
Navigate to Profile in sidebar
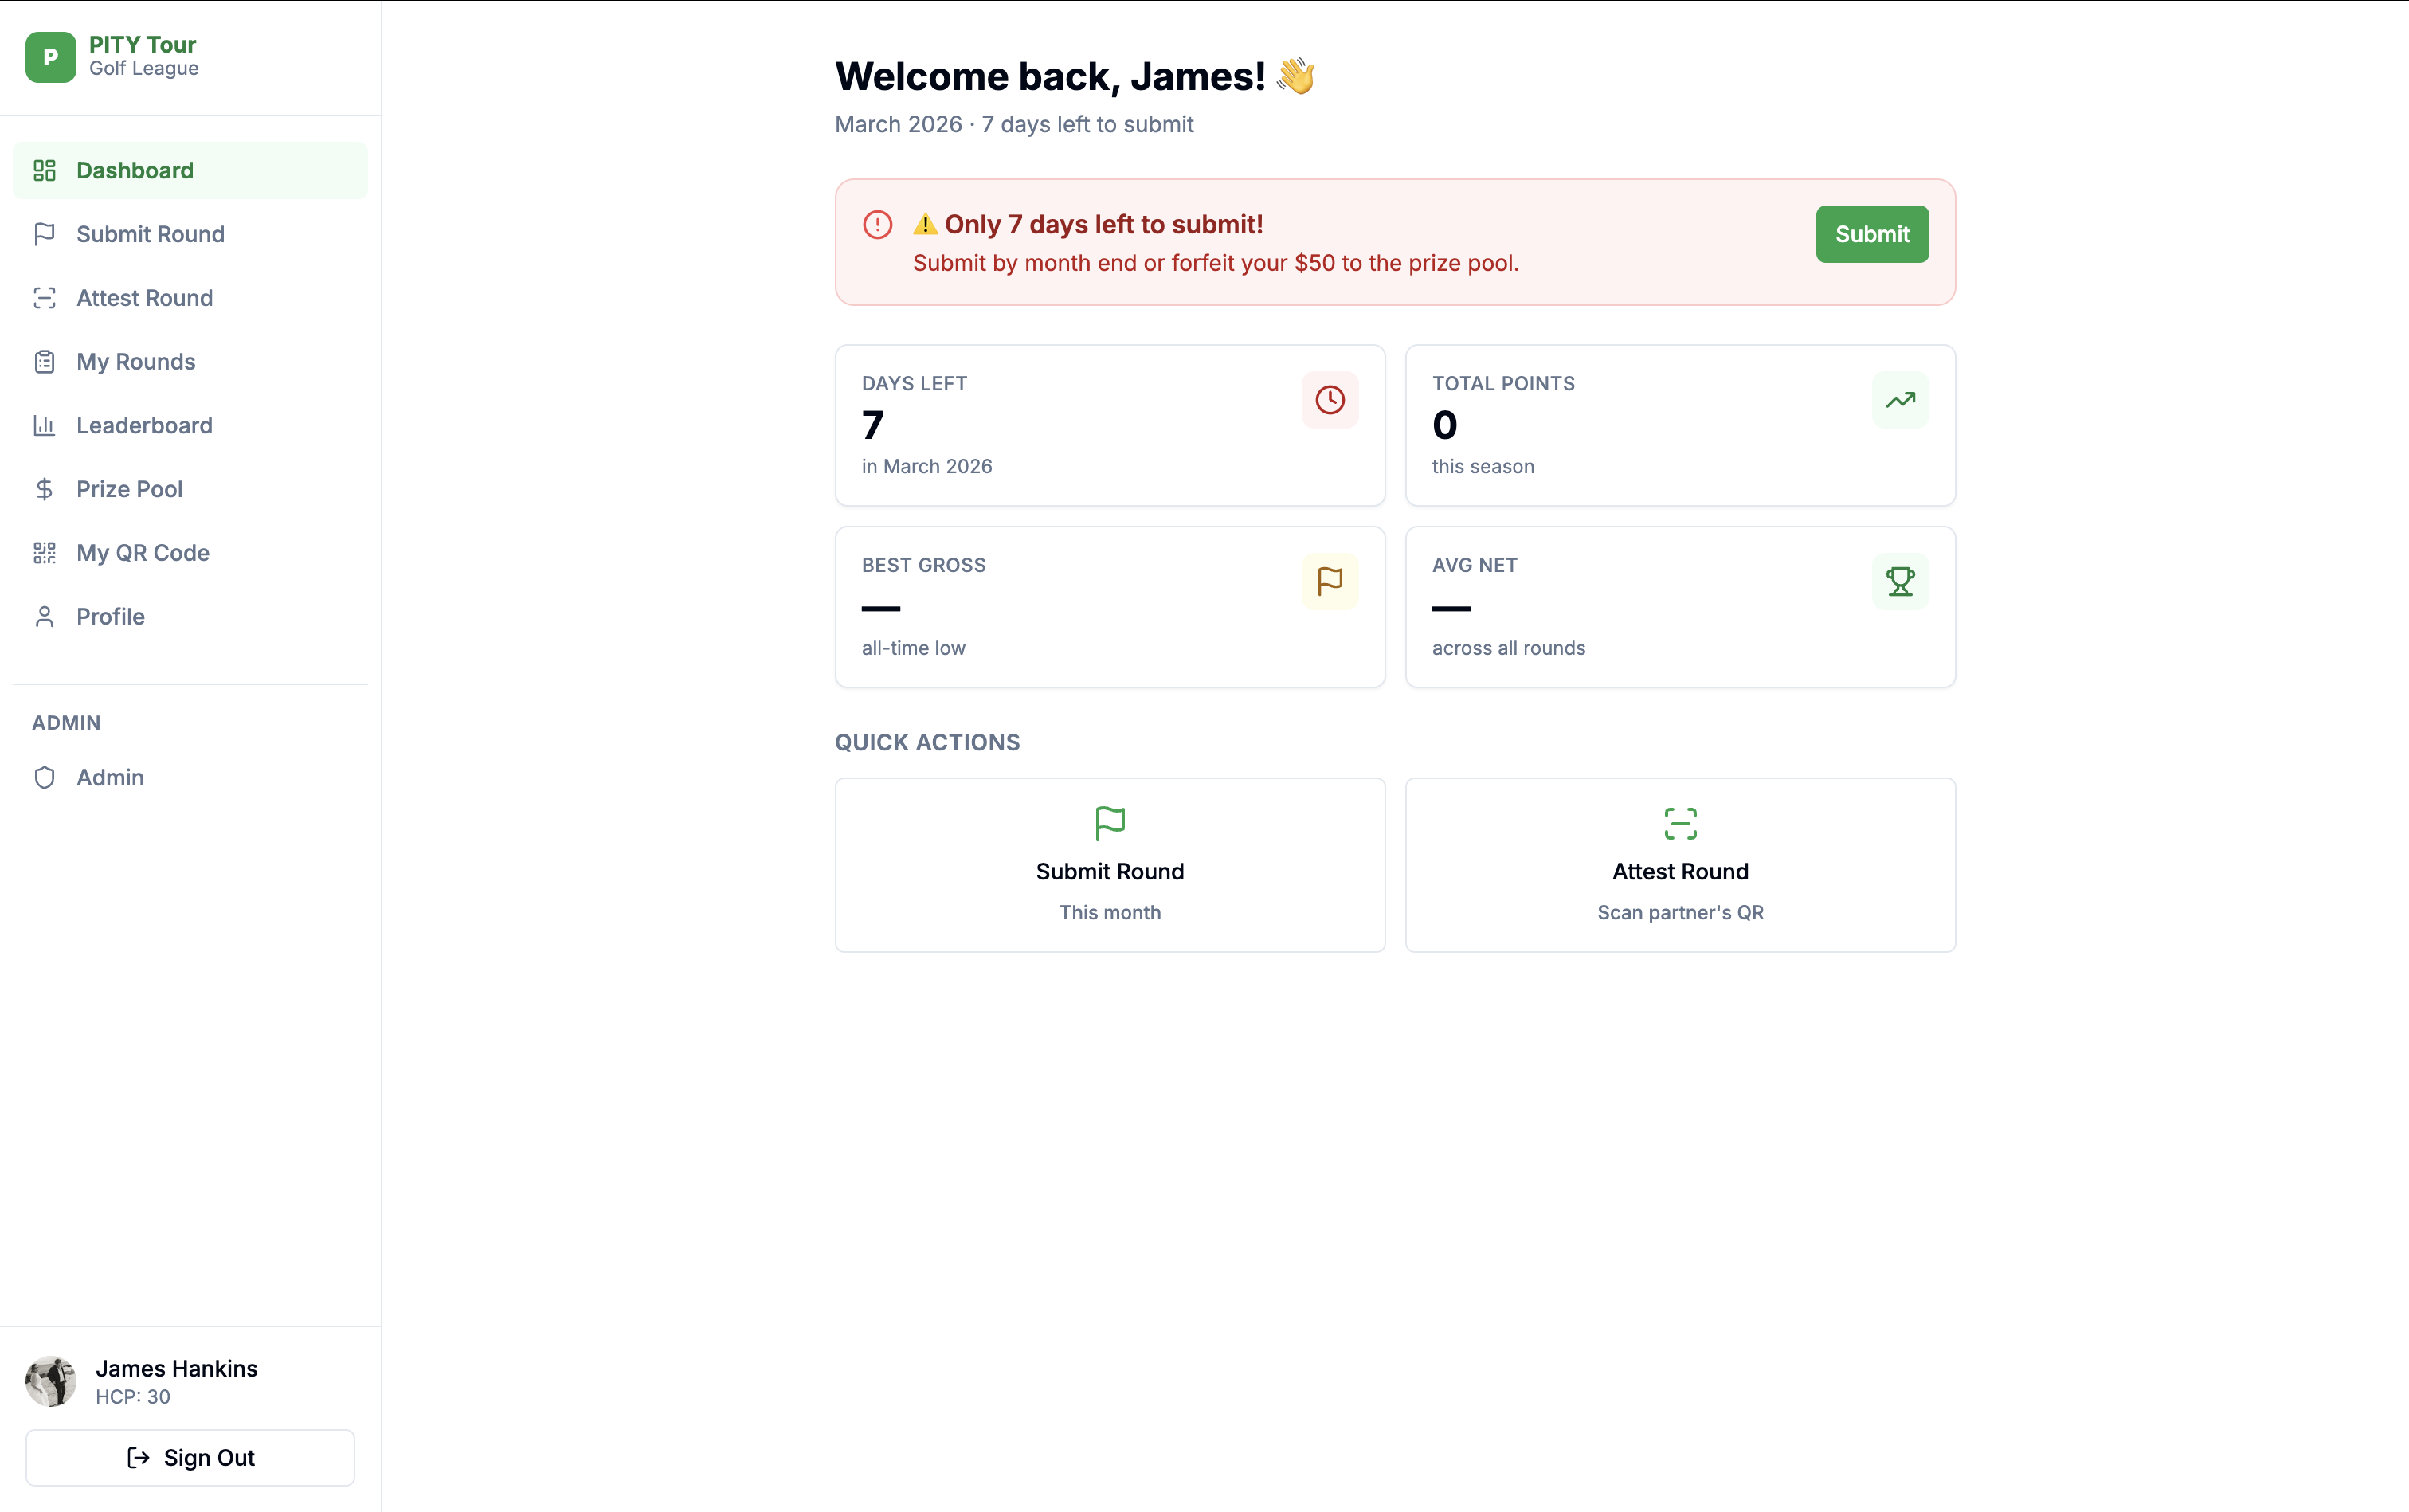click(x=110, y=617)
